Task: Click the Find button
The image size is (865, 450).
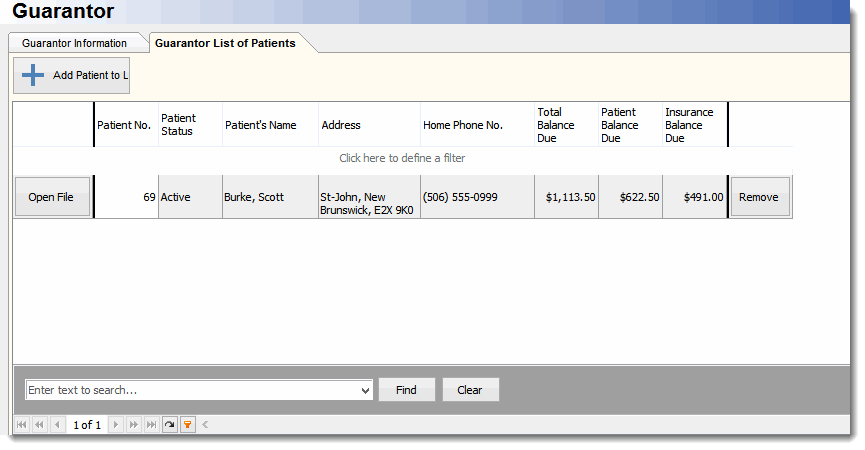Action: [x=407, y=390]
